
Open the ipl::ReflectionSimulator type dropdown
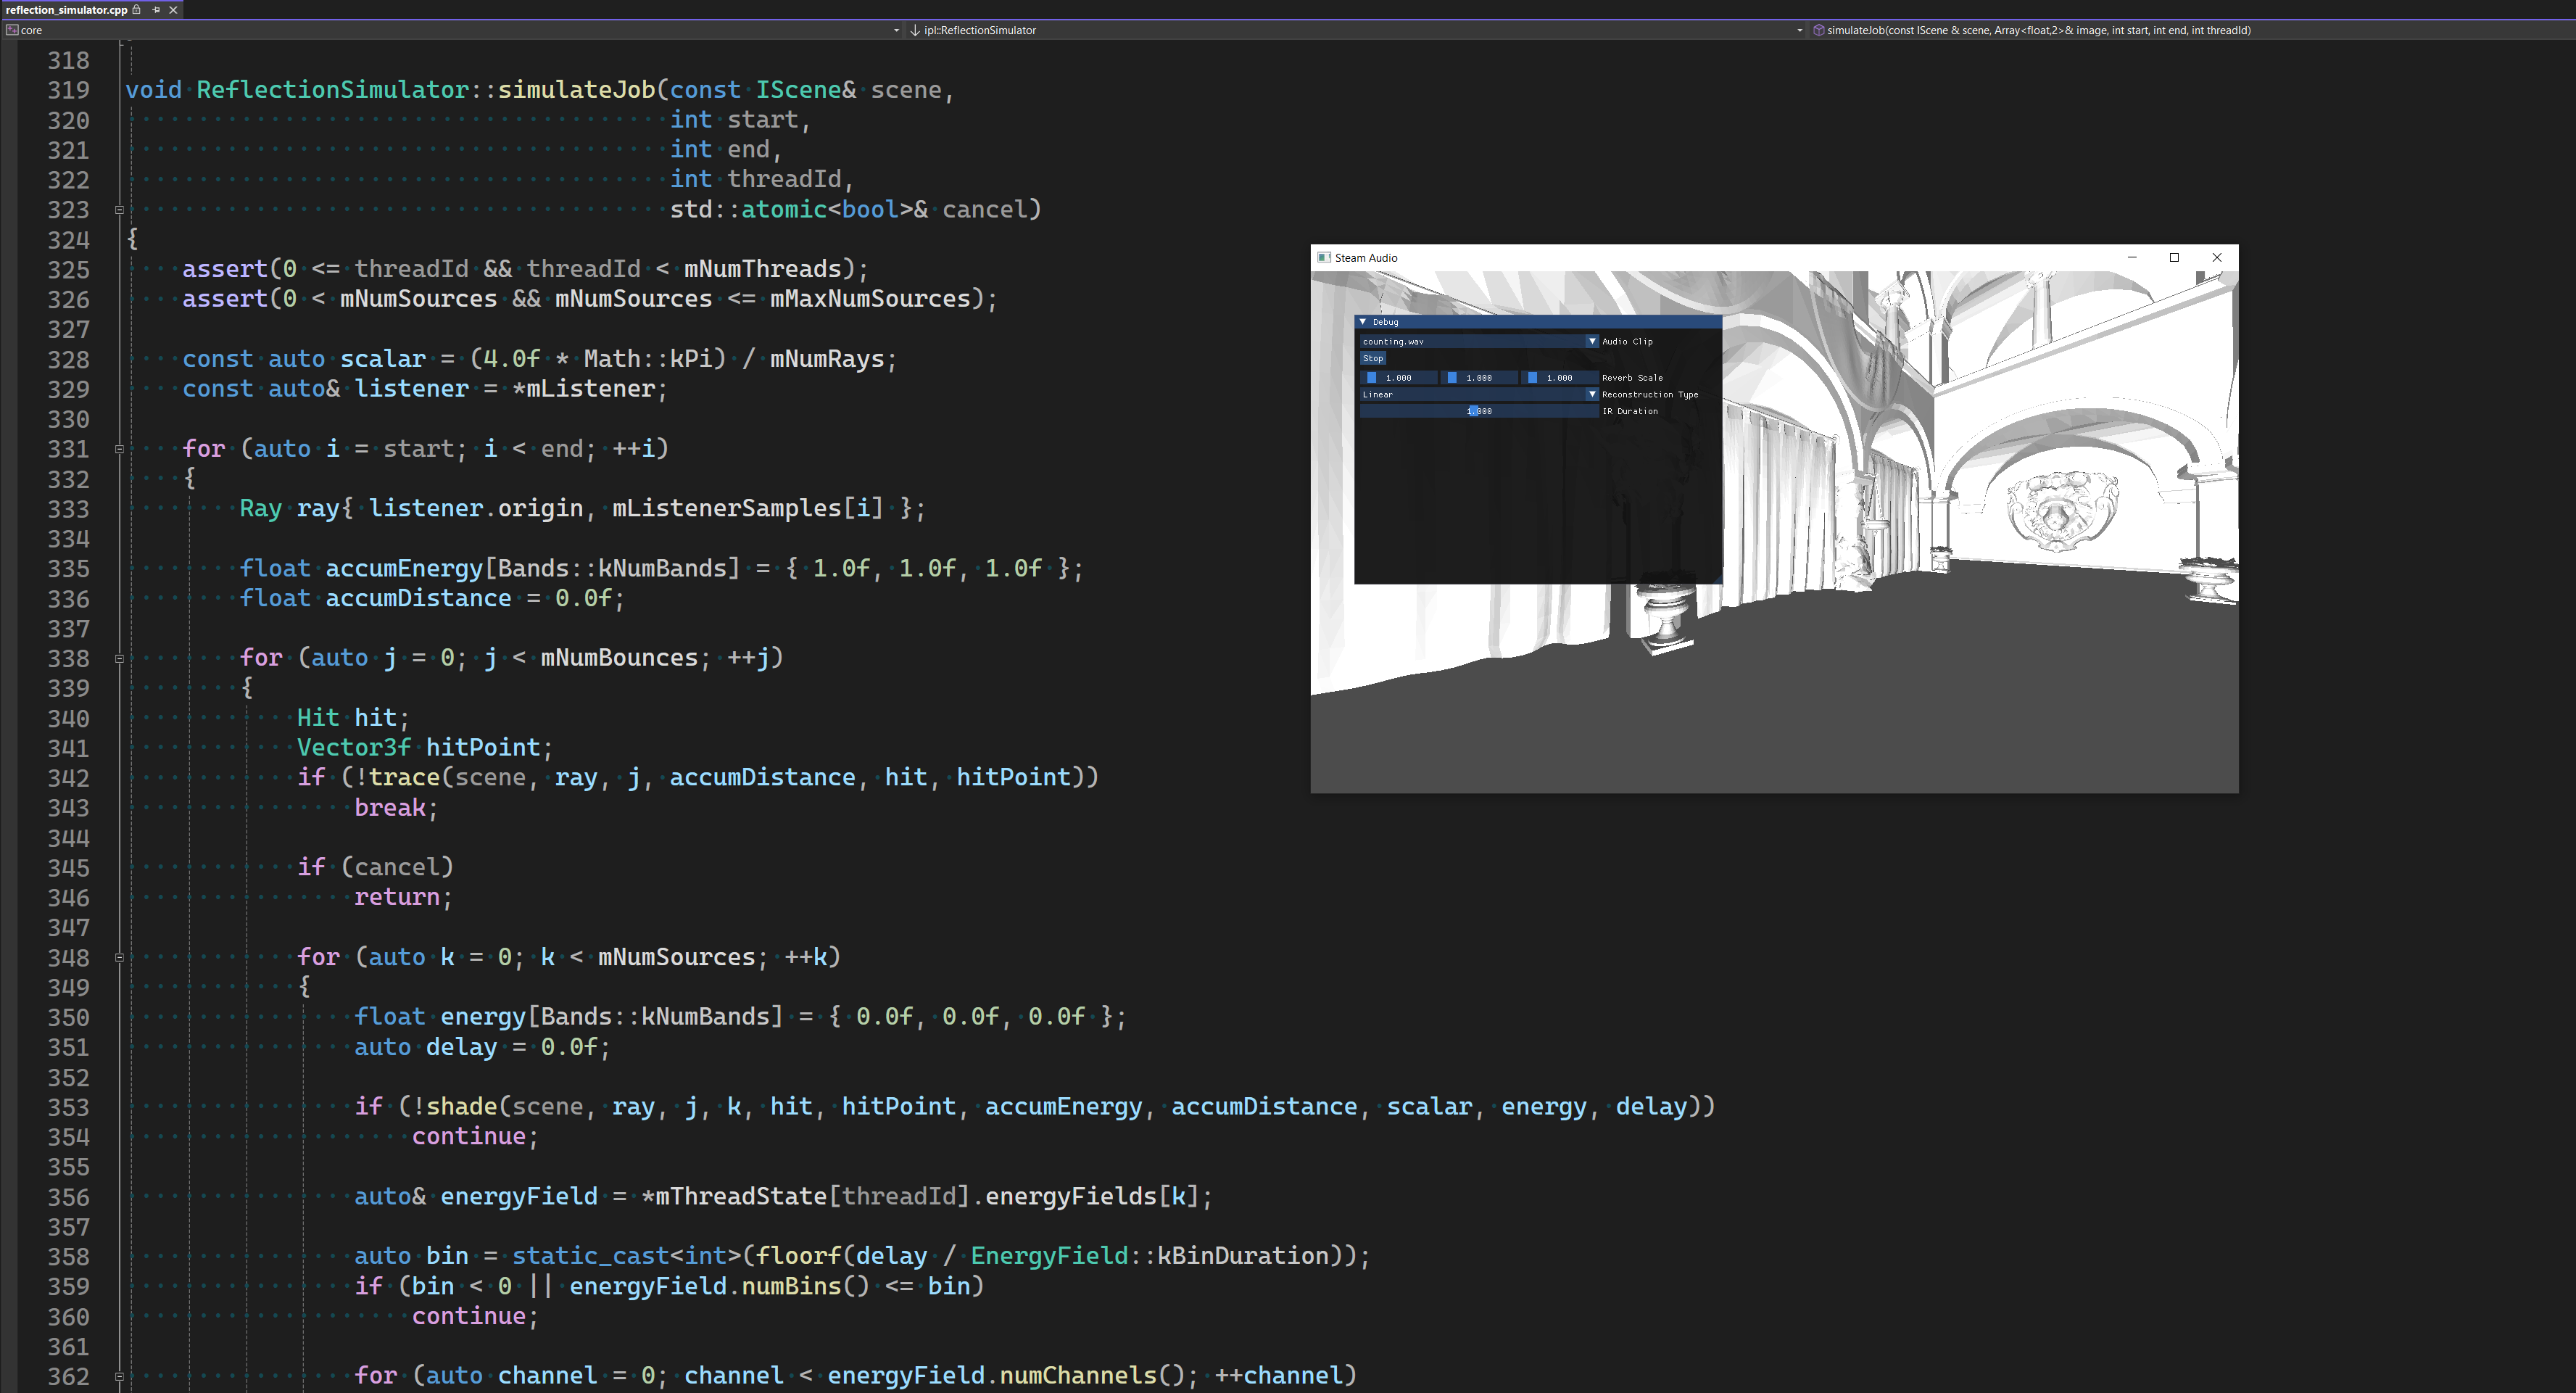1802,30
